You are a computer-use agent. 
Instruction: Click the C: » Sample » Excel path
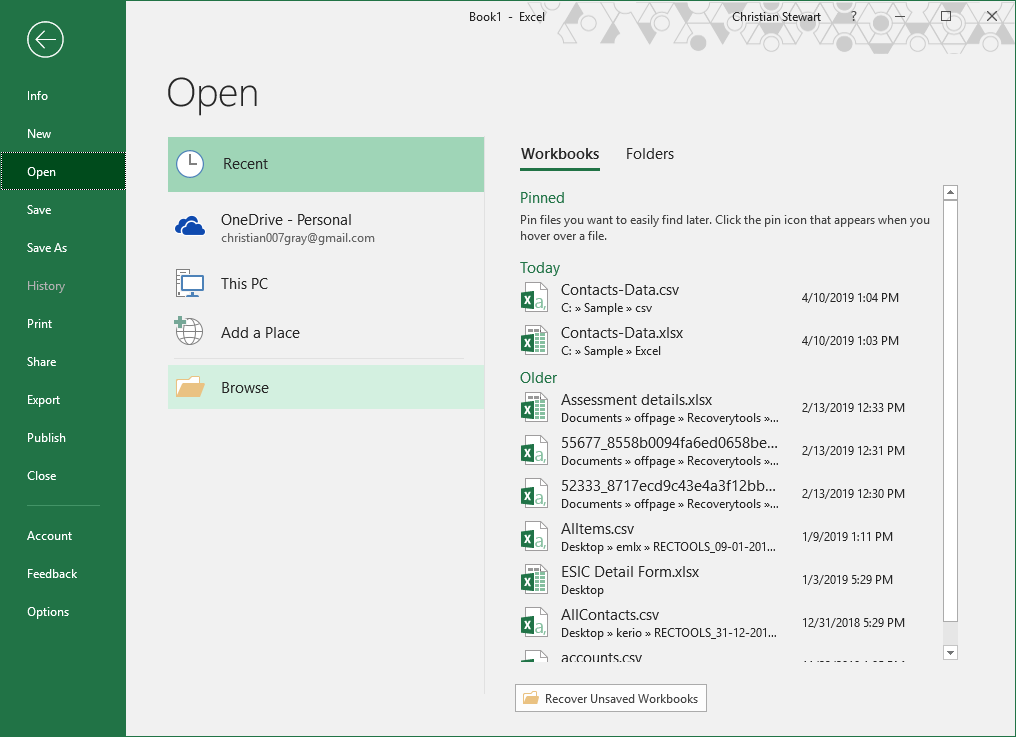click(x=610, y=351)
